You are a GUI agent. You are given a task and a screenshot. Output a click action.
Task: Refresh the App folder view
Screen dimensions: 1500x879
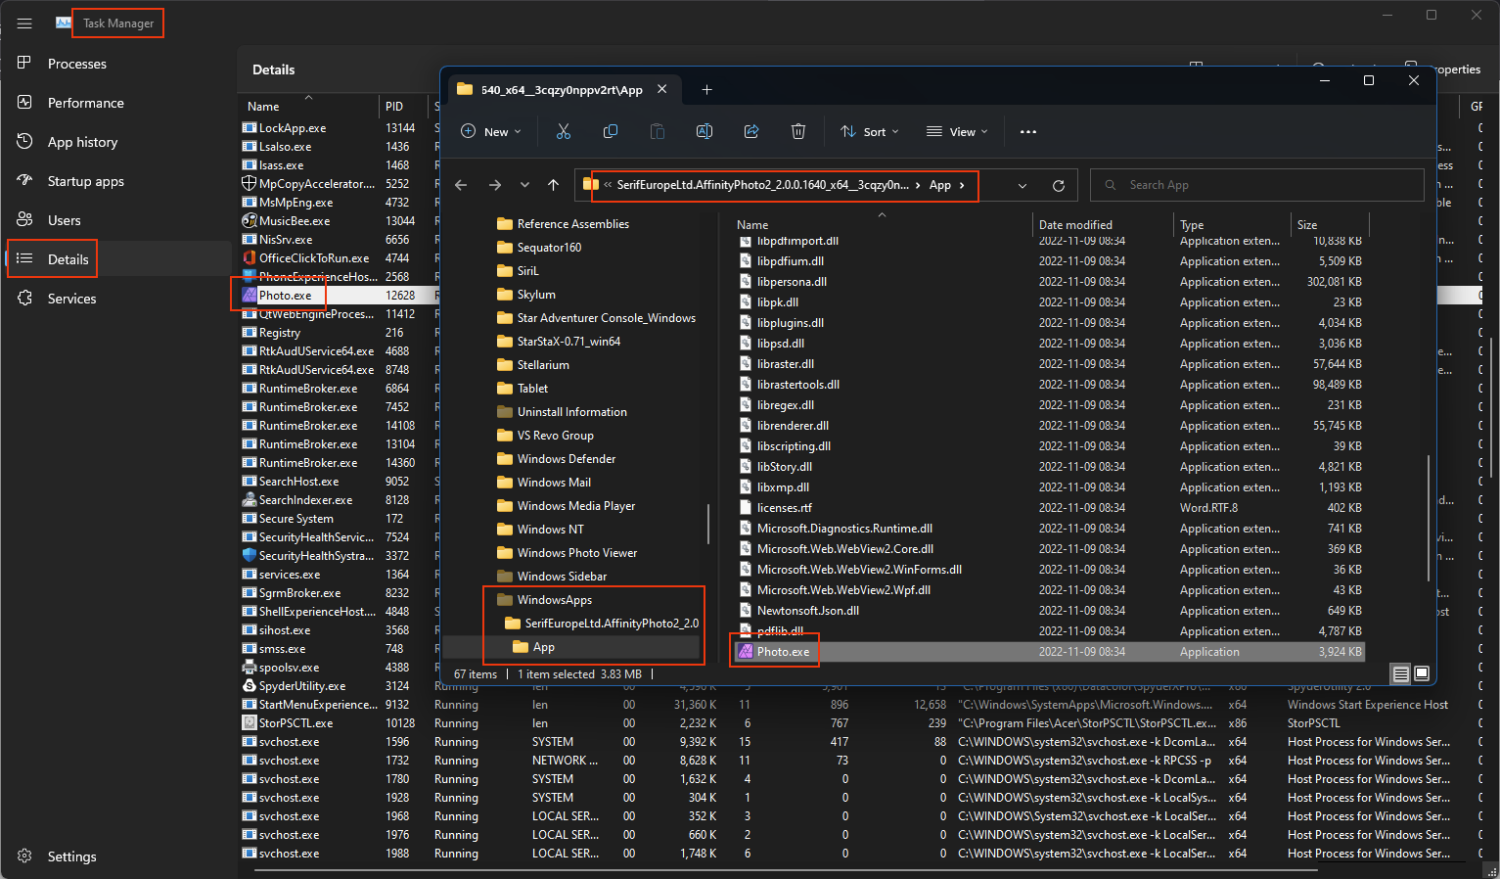click(1059, 185)
